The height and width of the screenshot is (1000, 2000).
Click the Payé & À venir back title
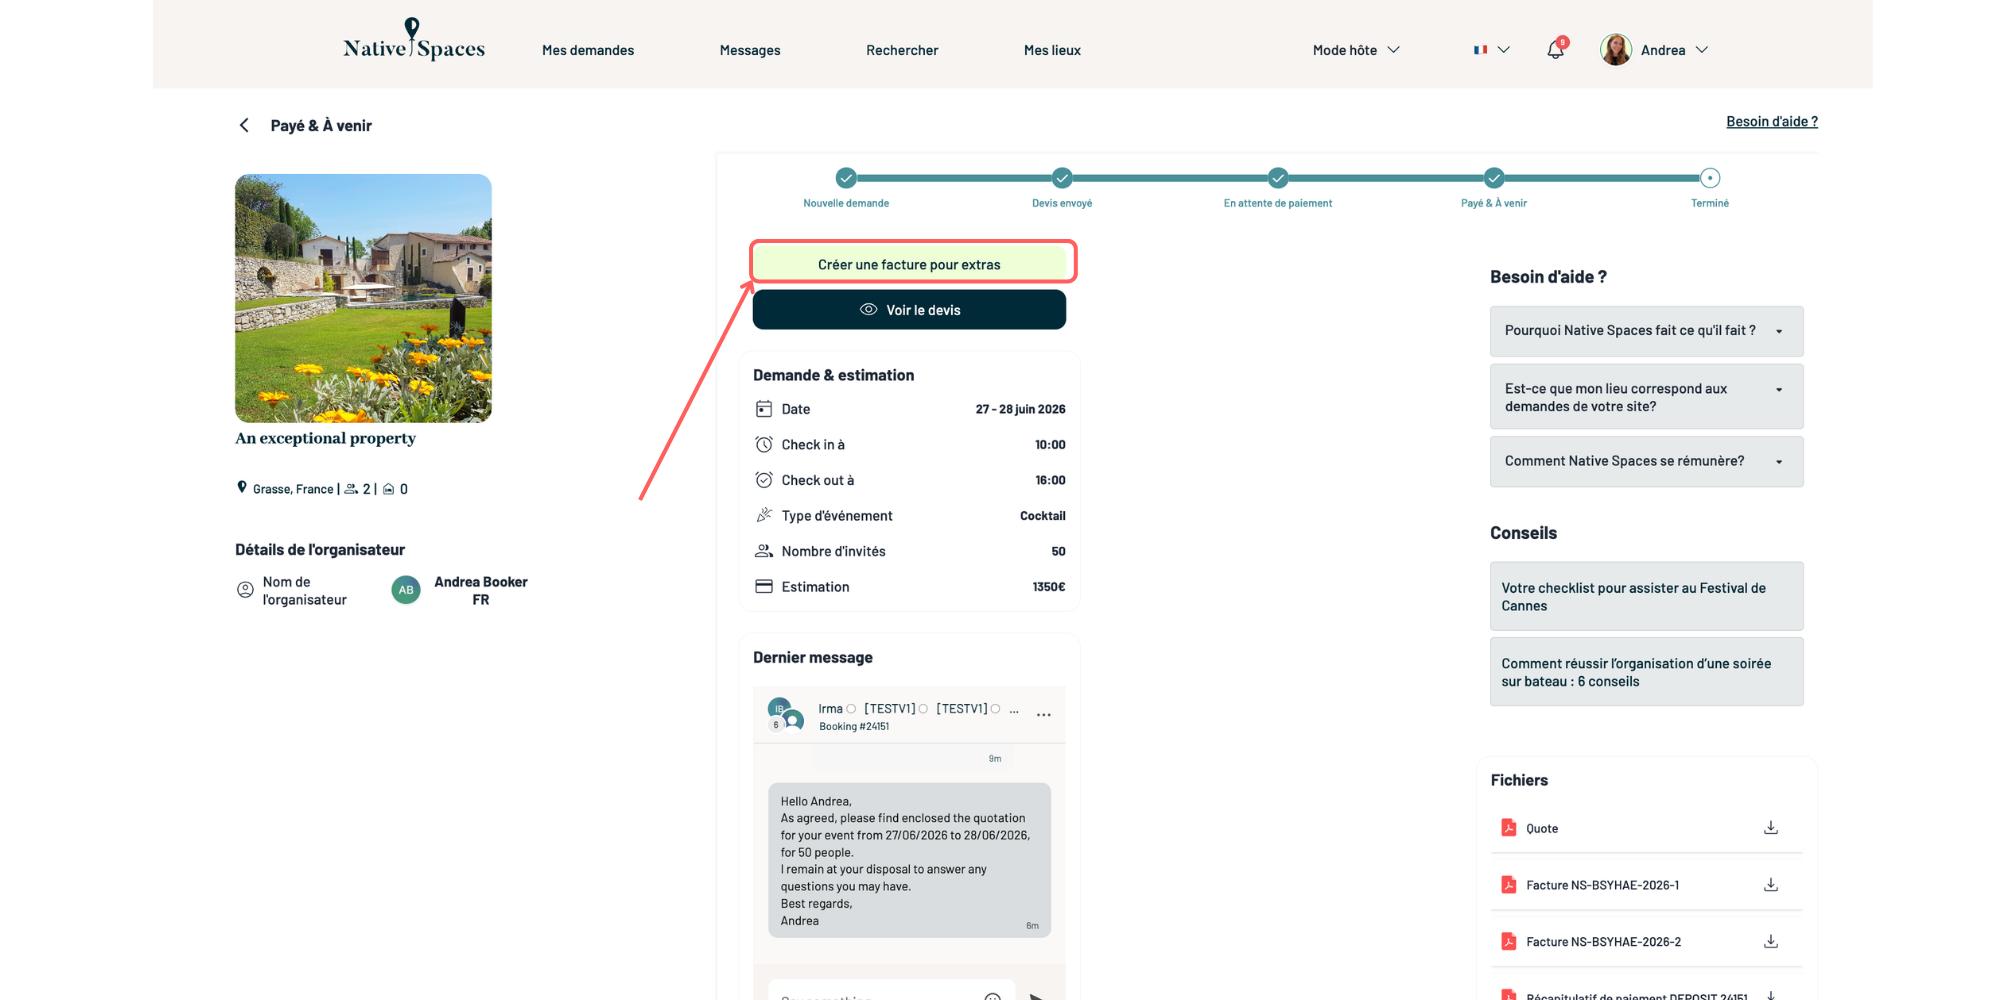tap(321, 125)
